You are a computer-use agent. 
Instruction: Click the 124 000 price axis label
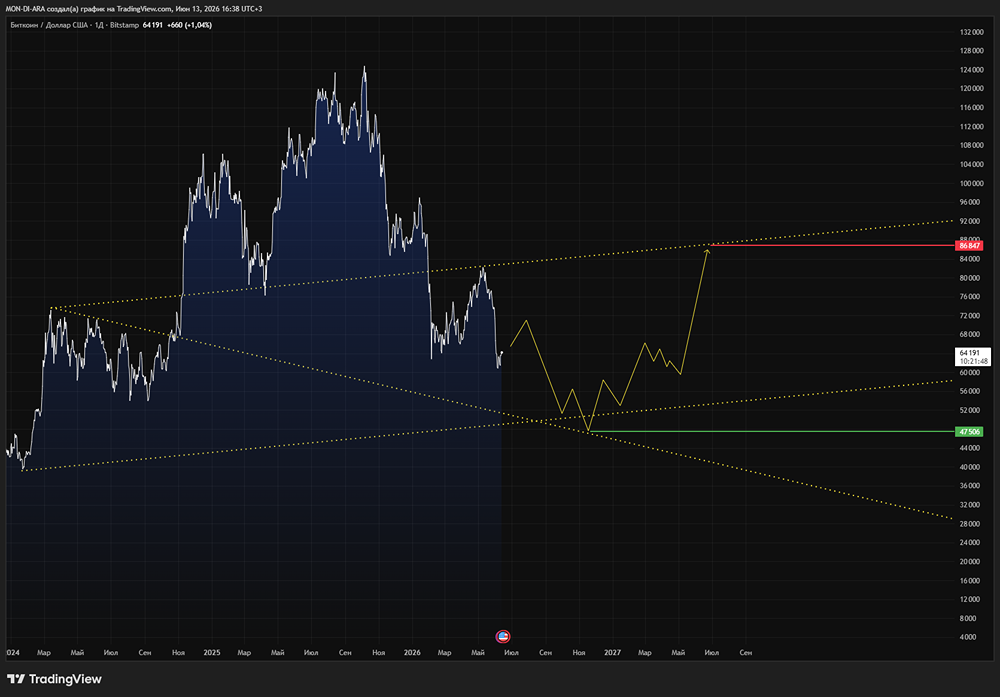click(971, 70)
